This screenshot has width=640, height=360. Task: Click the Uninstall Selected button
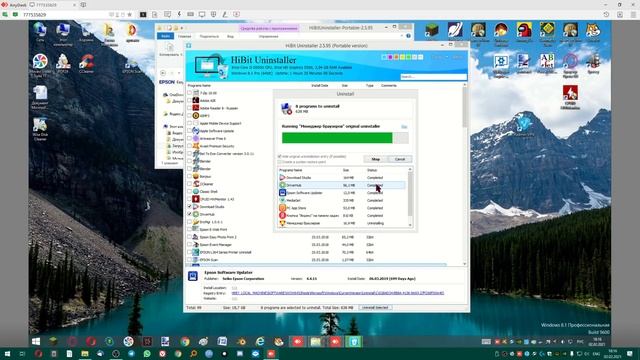coord(376,307)
